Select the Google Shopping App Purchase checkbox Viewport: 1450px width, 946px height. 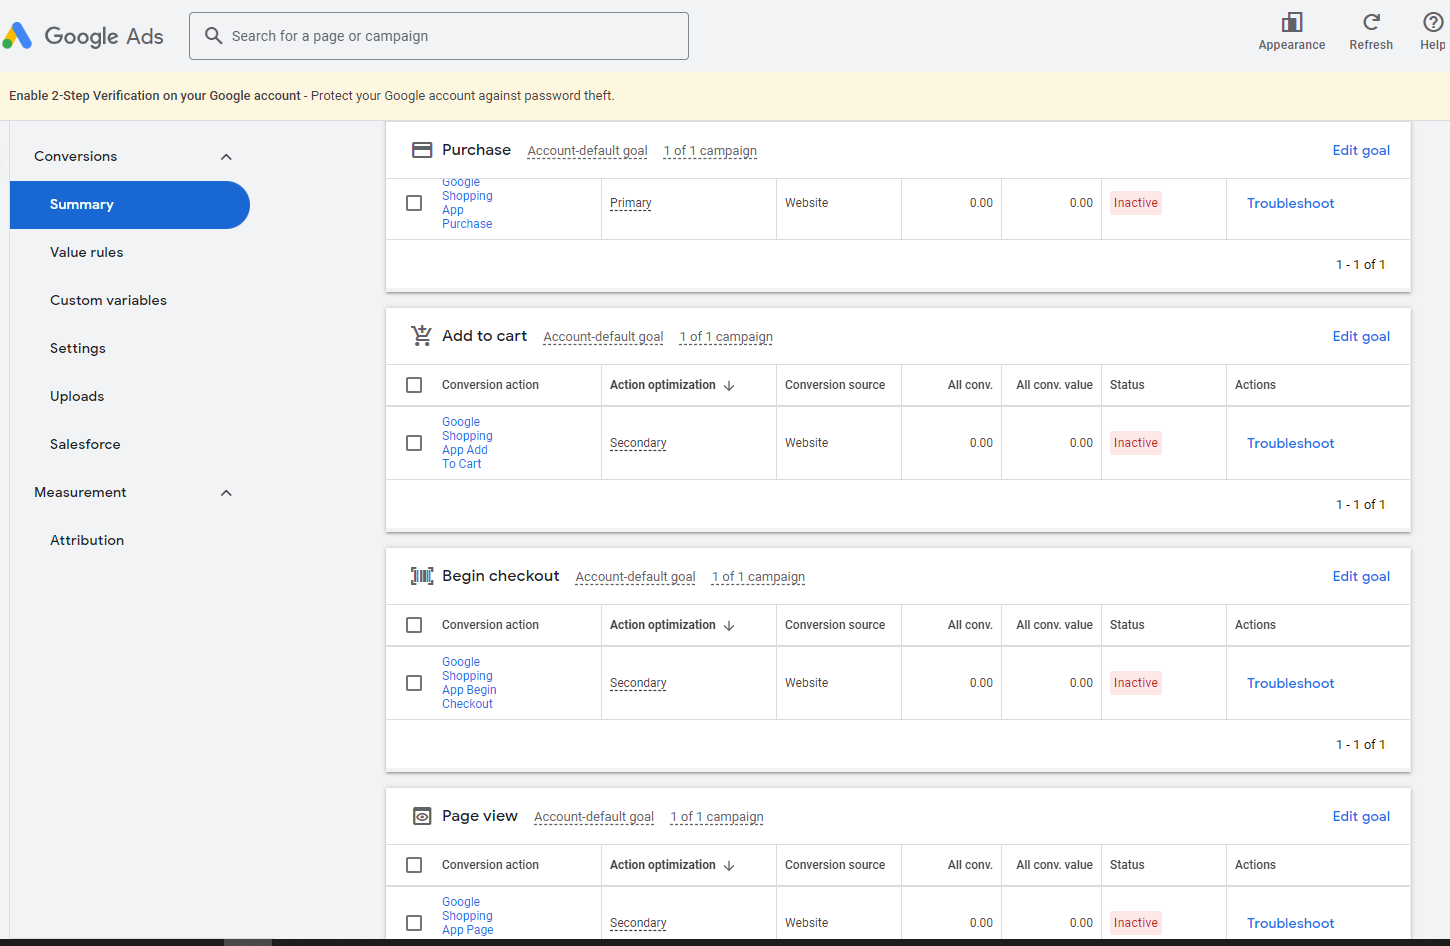click(414, 202)
